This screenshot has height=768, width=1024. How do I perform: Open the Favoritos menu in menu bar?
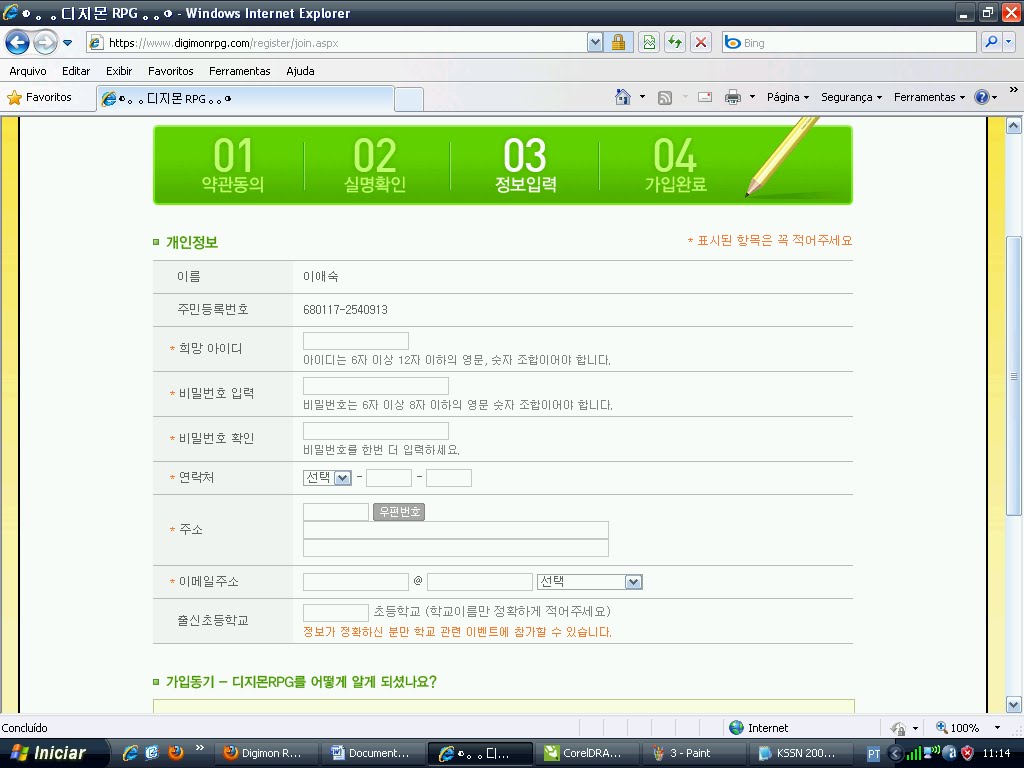pyautogui.click(x=170, y=71)
